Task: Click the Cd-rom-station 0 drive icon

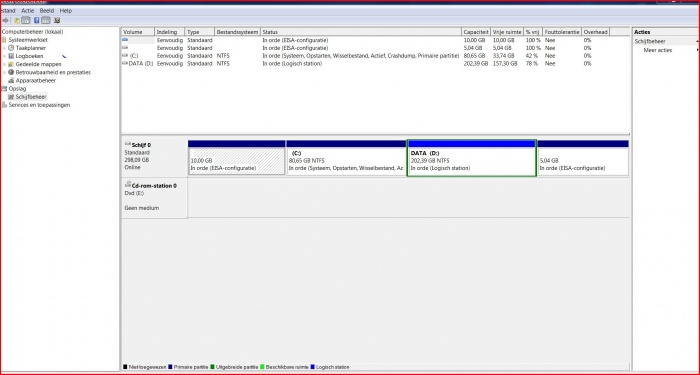Action: click(128, 185)
